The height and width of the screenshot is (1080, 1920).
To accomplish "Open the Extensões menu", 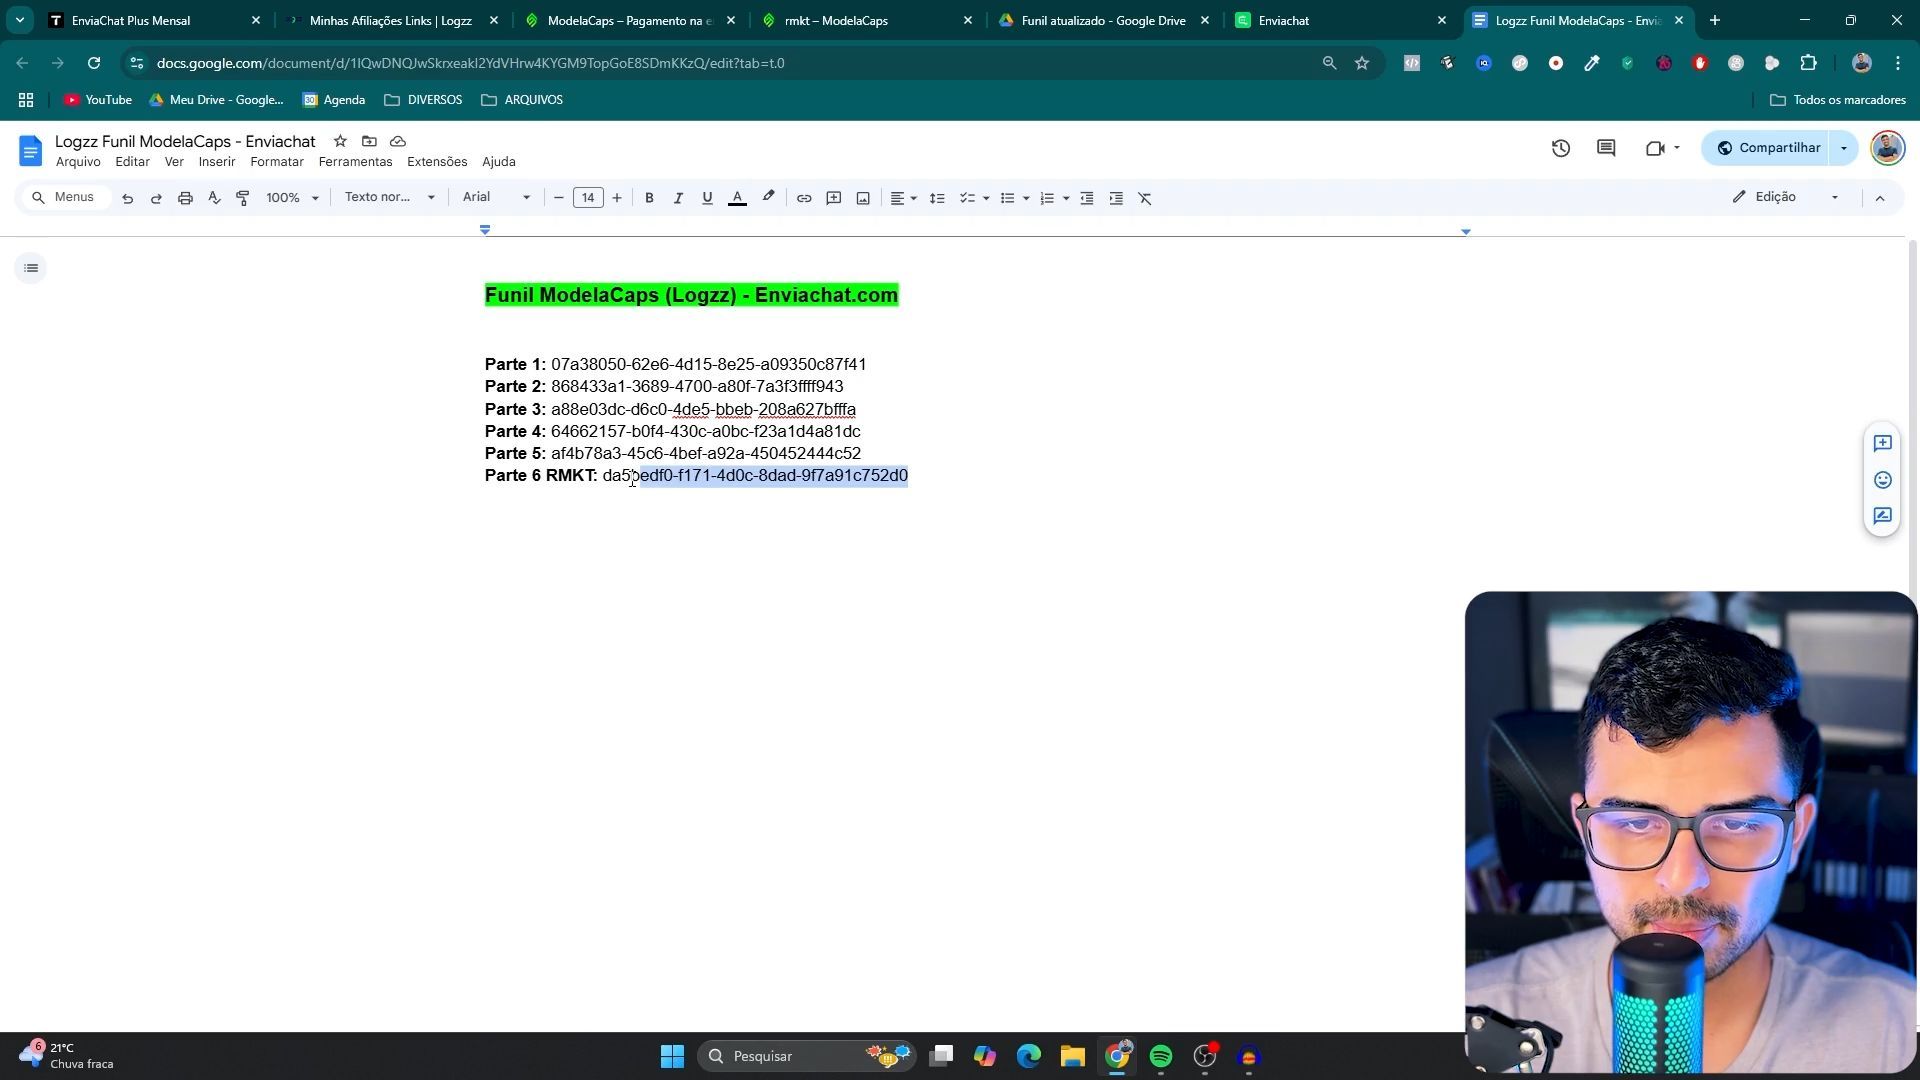I will point(437,162).
